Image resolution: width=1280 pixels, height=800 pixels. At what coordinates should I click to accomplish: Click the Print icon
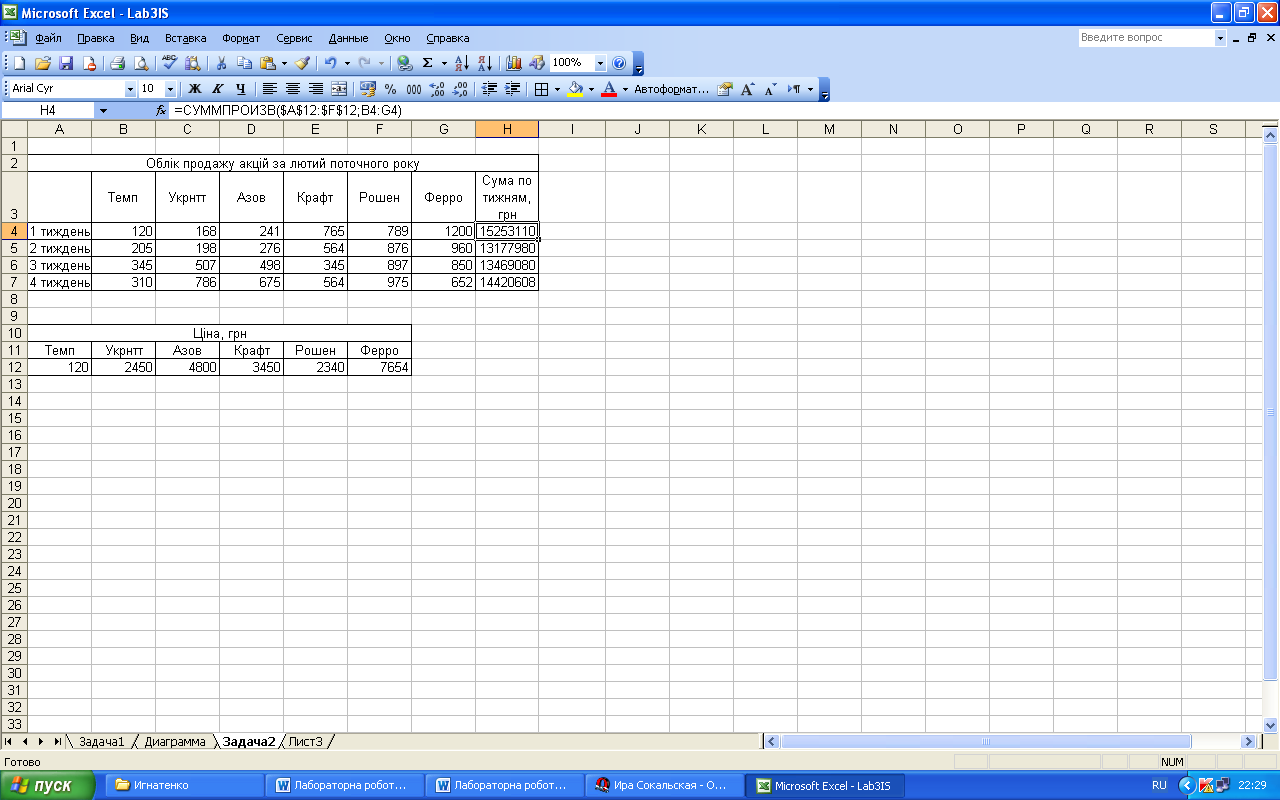point(117,63)
